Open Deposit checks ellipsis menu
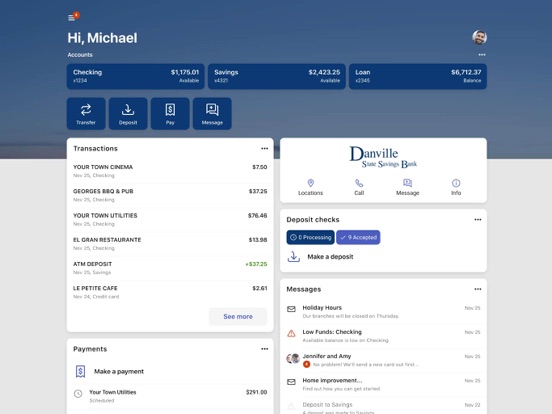This screenshot has width=552, height=414. coord(477,220)
